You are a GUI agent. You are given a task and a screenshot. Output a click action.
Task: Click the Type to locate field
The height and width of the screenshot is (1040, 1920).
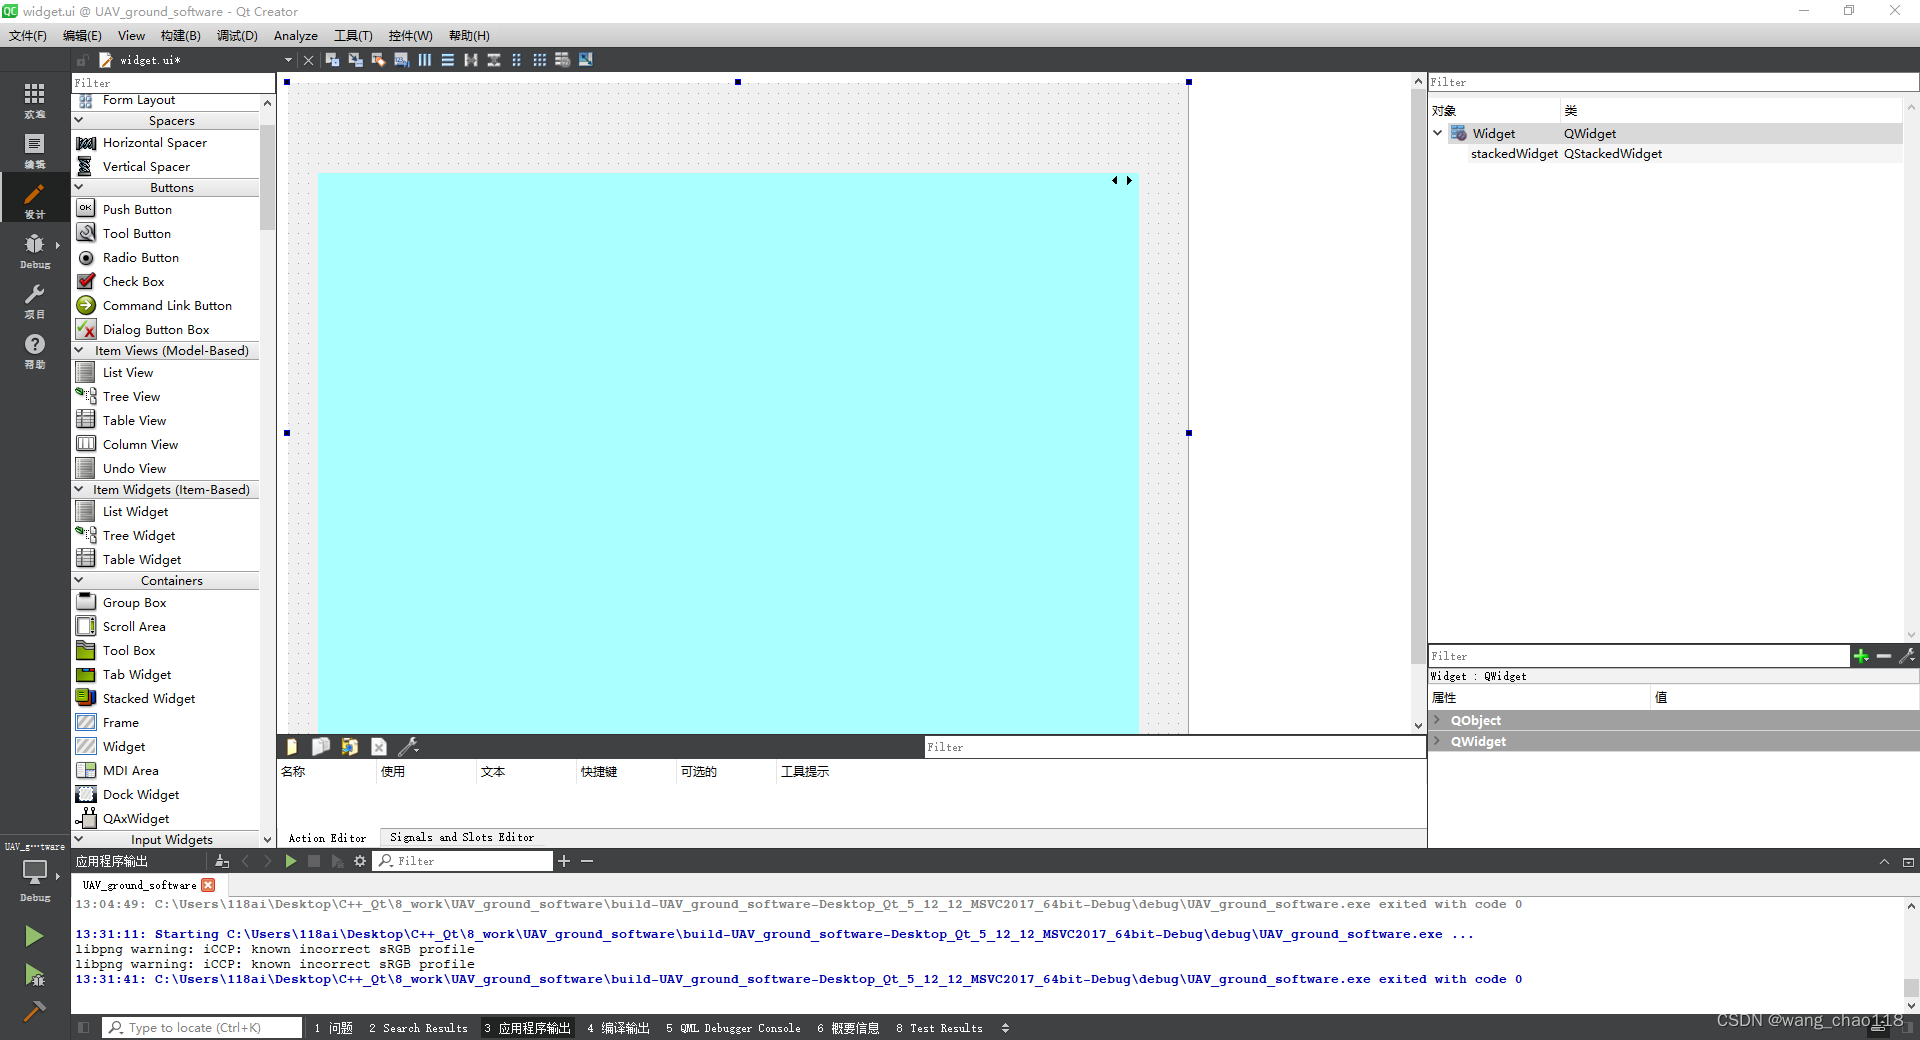[202, 1028]
